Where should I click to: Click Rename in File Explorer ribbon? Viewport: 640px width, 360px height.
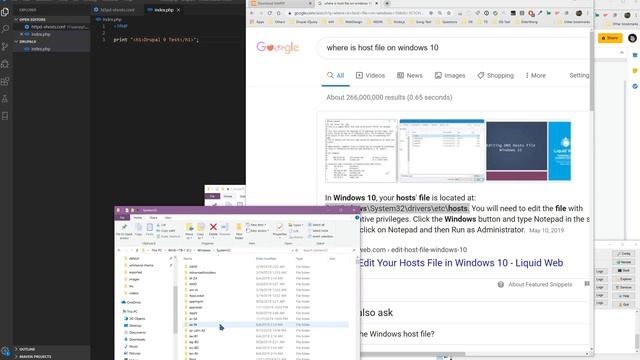coord(225,229)
